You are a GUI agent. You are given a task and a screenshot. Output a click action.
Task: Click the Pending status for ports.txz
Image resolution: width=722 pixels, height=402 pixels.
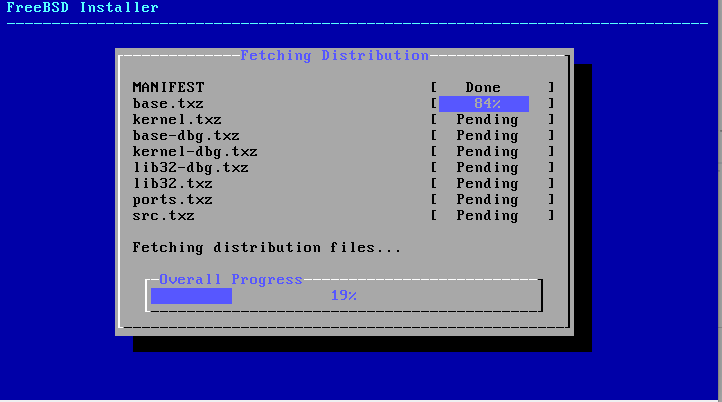tap(487, 200)
